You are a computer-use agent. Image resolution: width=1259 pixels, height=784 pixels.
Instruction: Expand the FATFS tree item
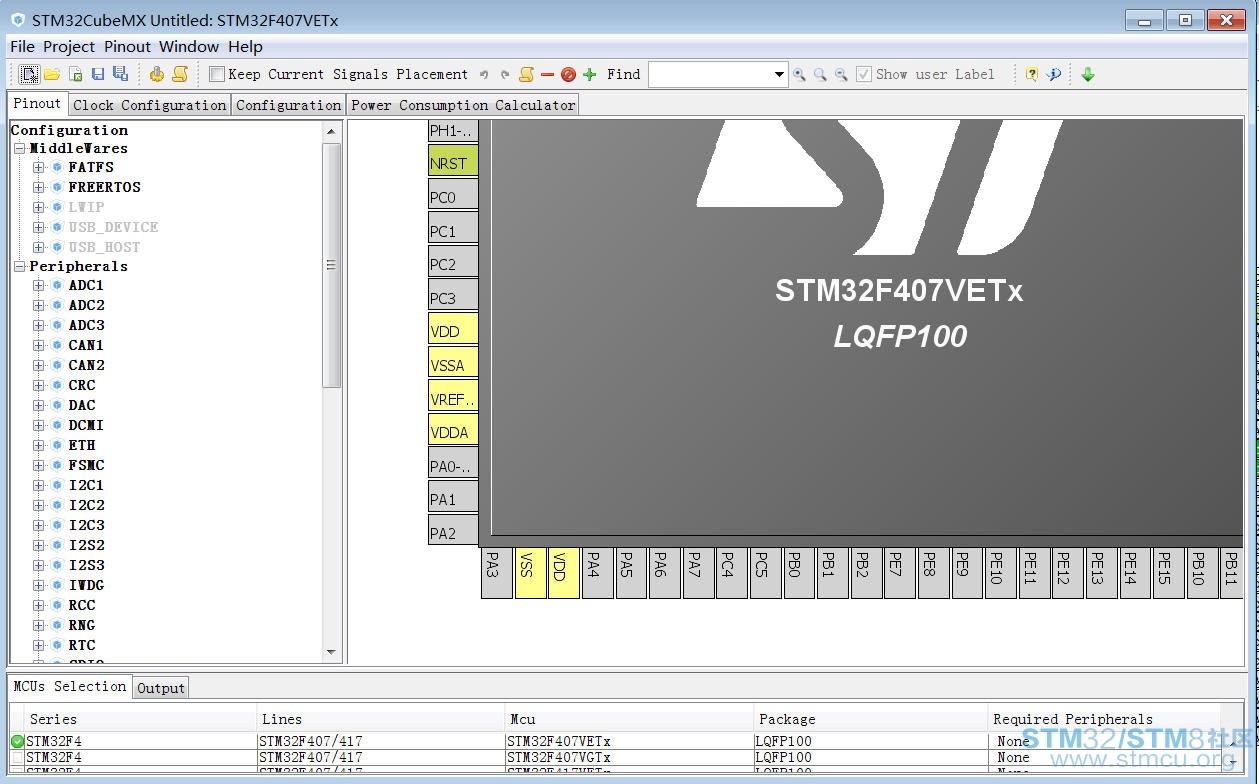(x=38, y=167)
